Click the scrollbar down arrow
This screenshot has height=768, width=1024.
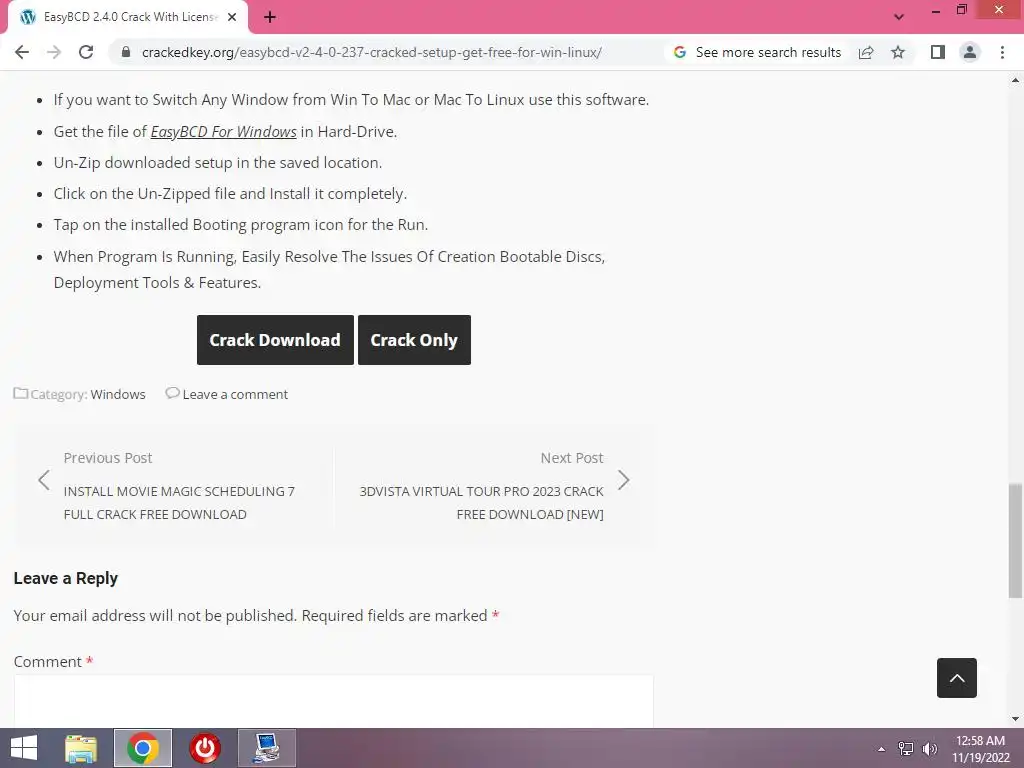click(1015, 719)
